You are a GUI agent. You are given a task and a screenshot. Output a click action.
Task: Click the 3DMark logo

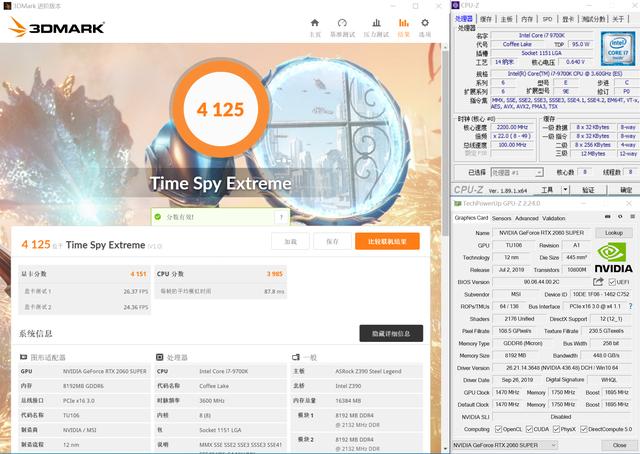[x=57, y=27]
